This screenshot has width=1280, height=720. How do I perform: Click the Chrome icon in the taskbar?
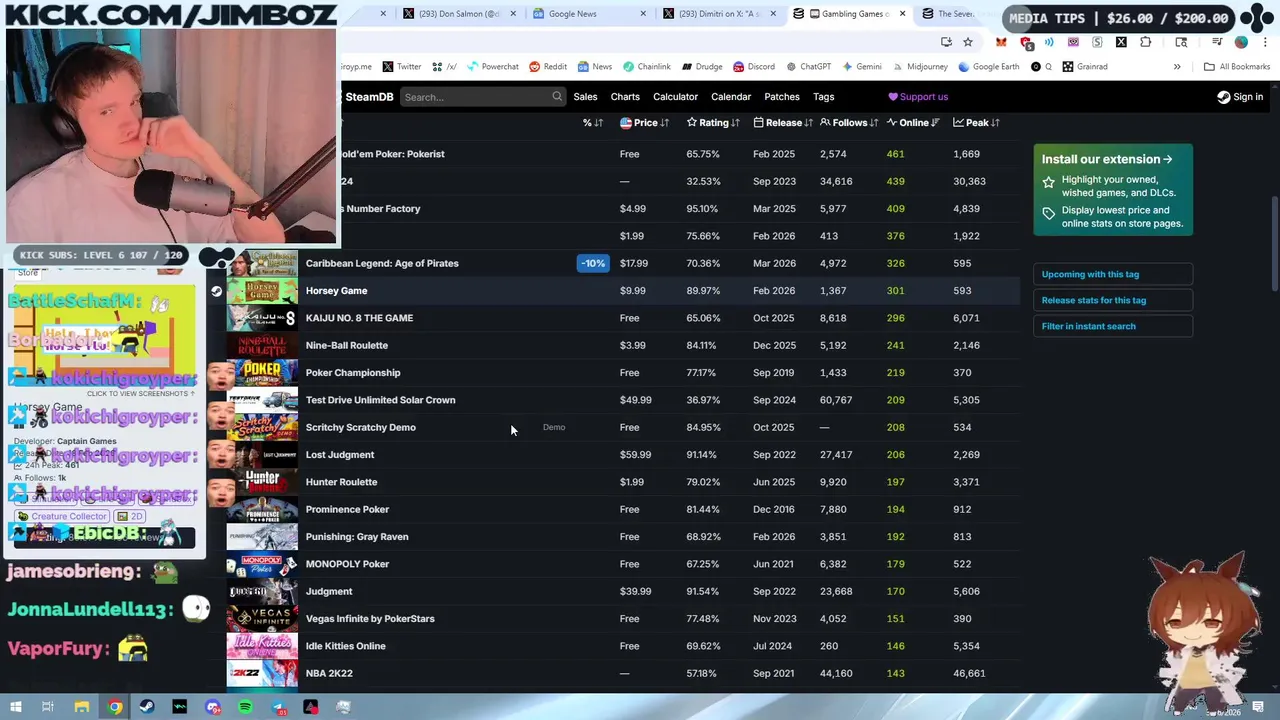pyautogui.click(x=115, y=707)
